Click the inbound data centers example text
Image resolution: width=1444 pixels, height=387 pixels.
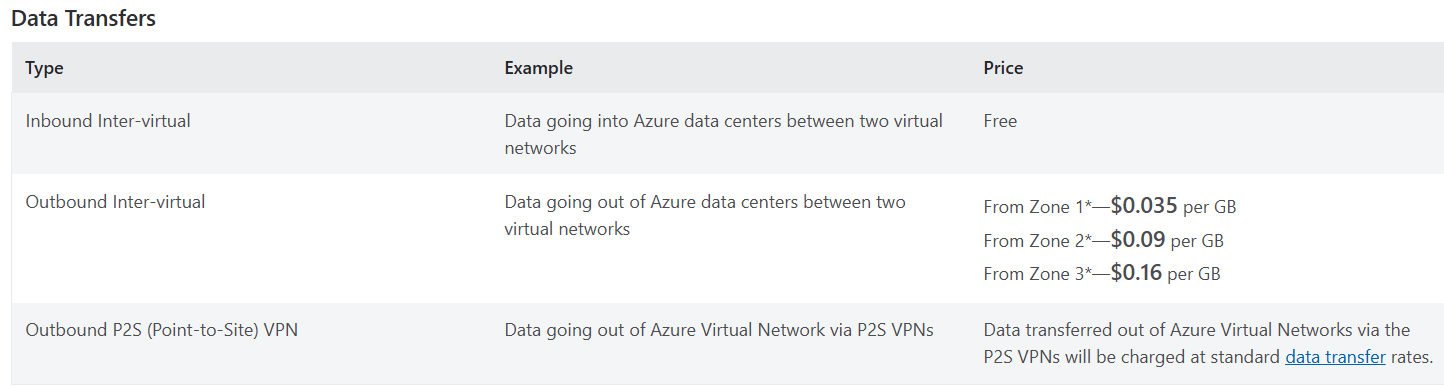click(x=723, y=135)
